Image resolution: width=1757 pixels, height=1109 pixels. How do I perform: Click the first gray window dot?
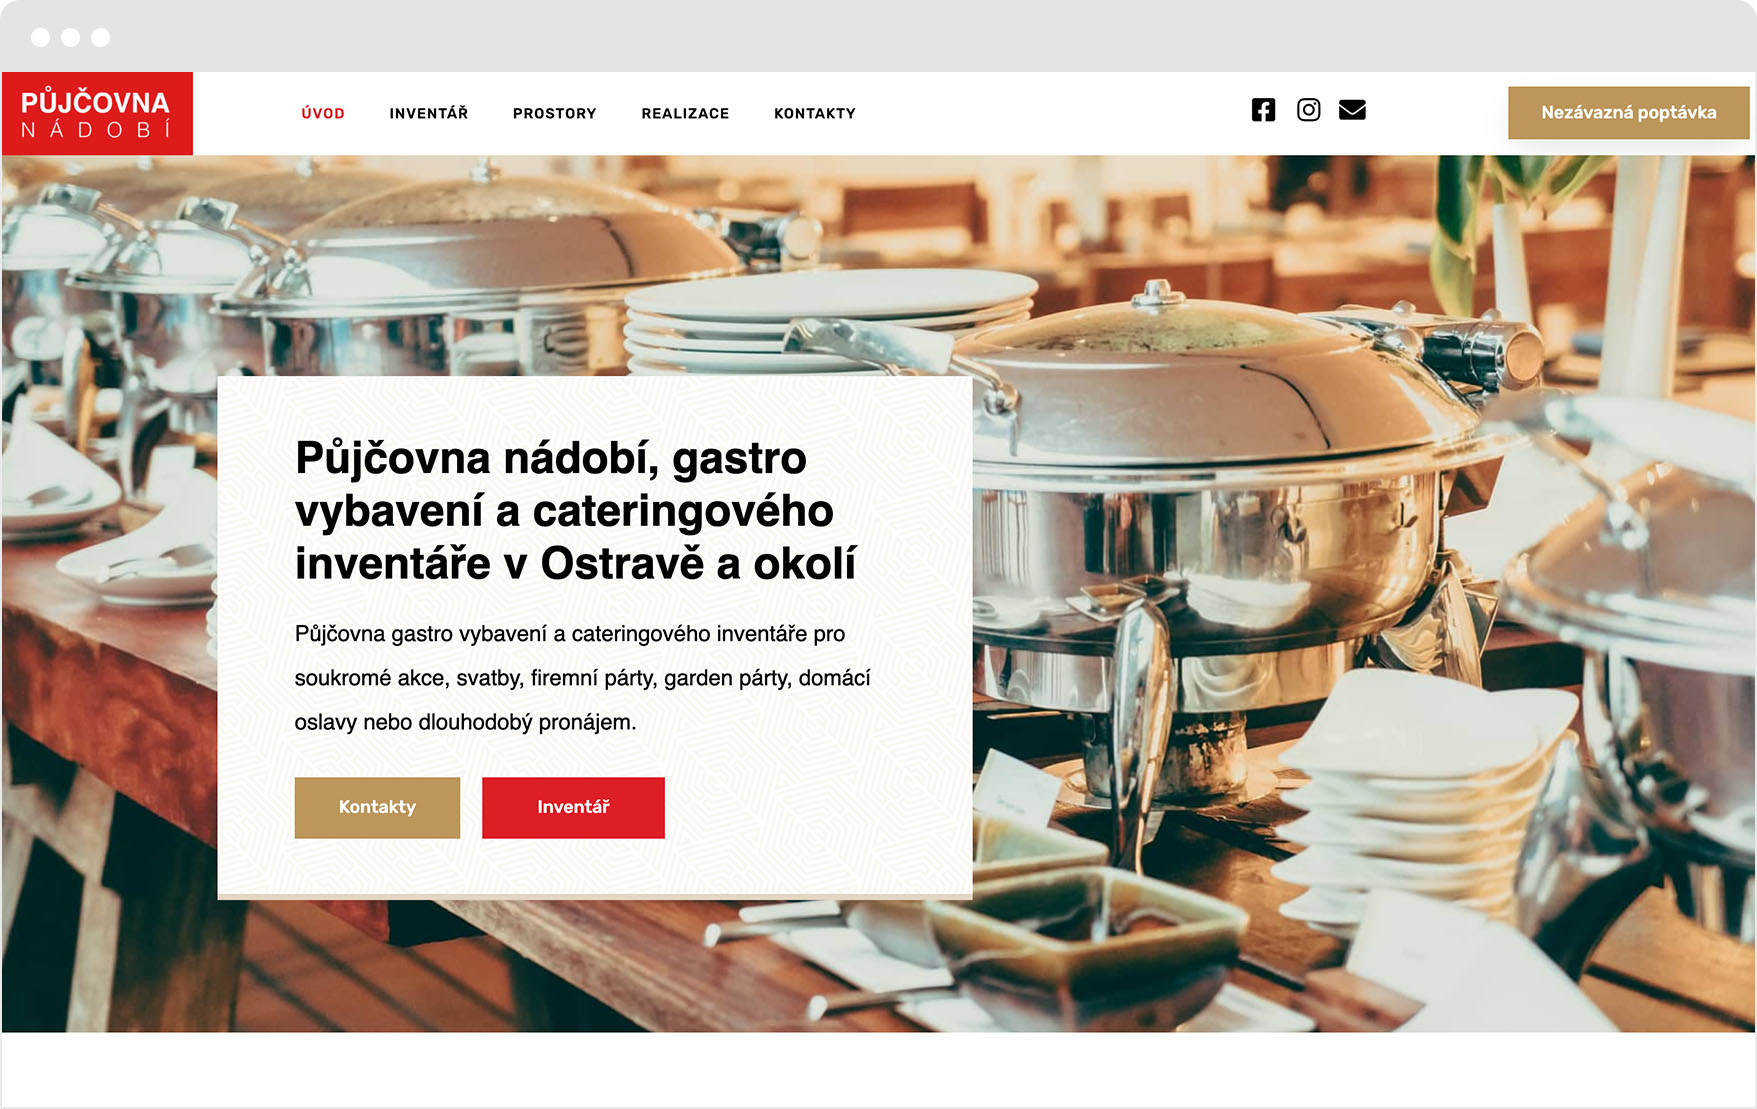(40, 37)
